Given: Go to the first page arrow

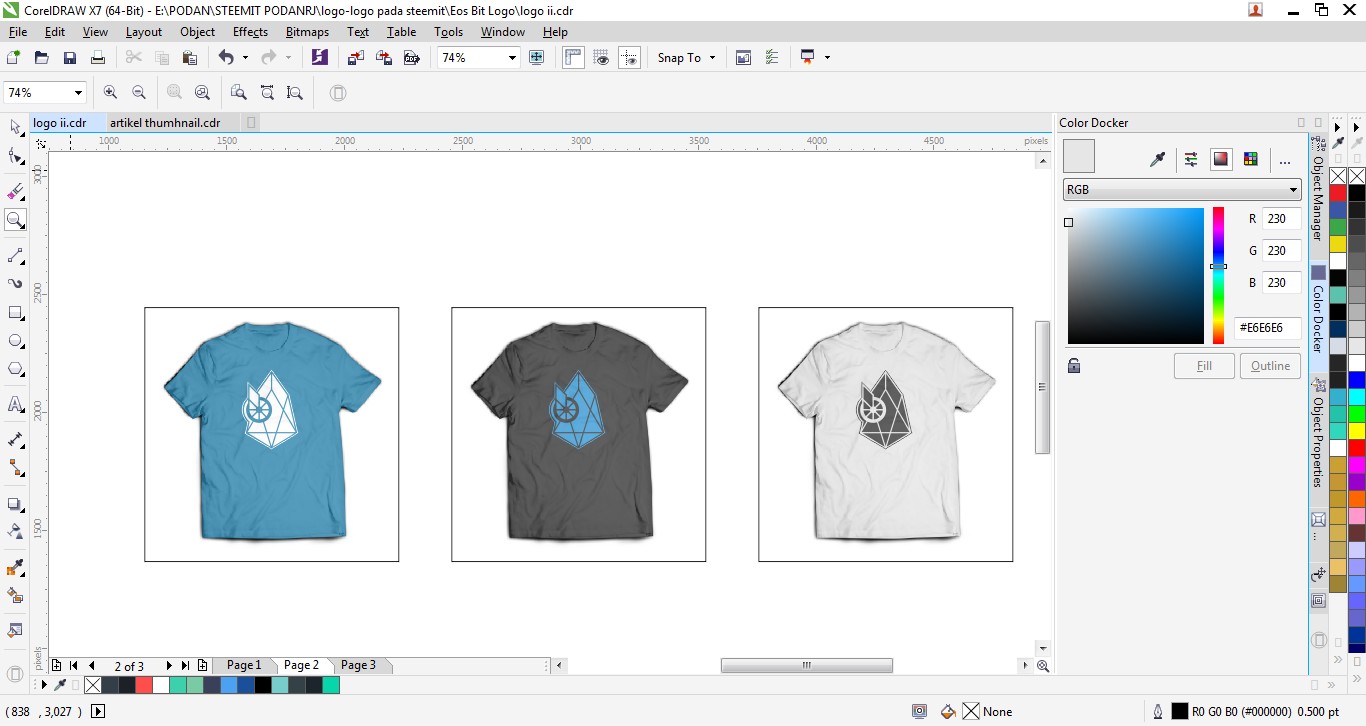Looking at the screenshot, I should (x=73, y=665).
